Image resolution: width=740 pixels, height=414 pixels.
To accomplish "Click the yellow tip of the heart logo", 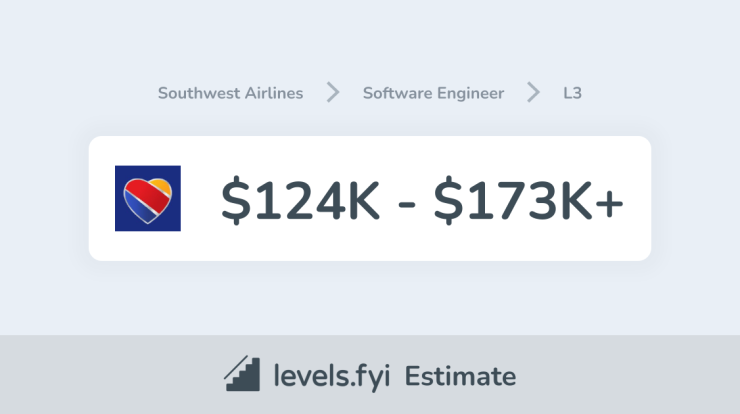I will (x=162, y=187).
